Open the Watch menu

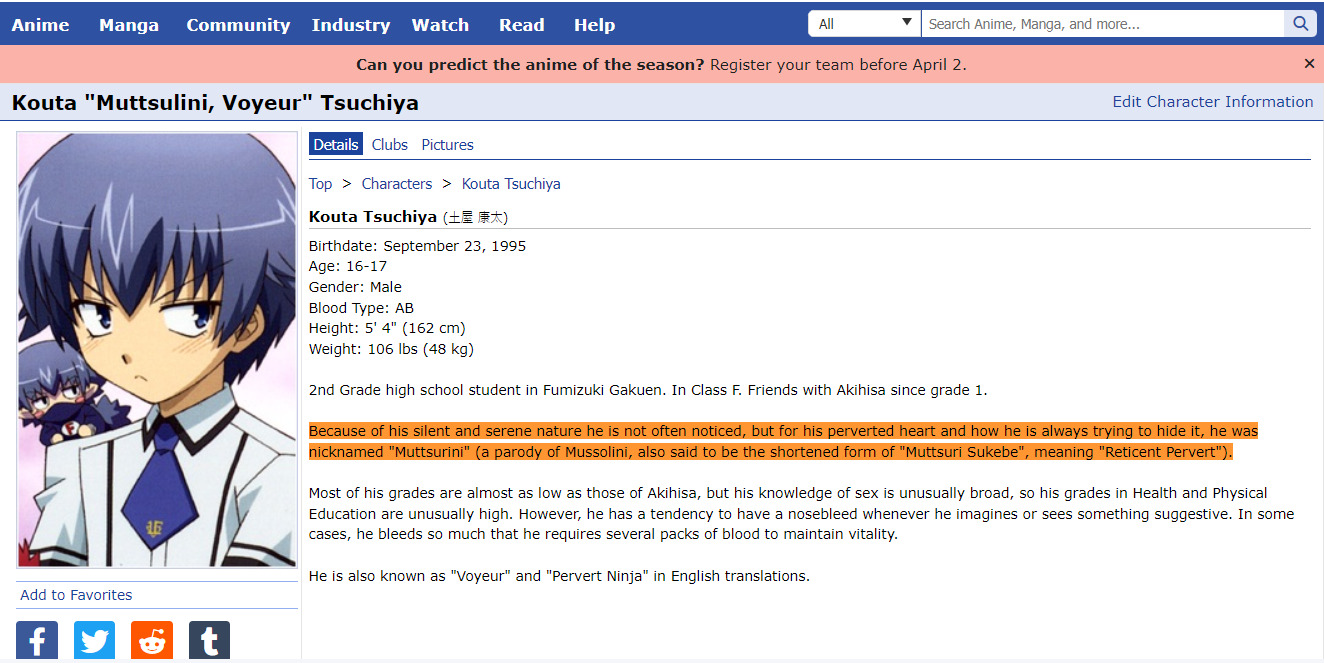pos(440,25)
